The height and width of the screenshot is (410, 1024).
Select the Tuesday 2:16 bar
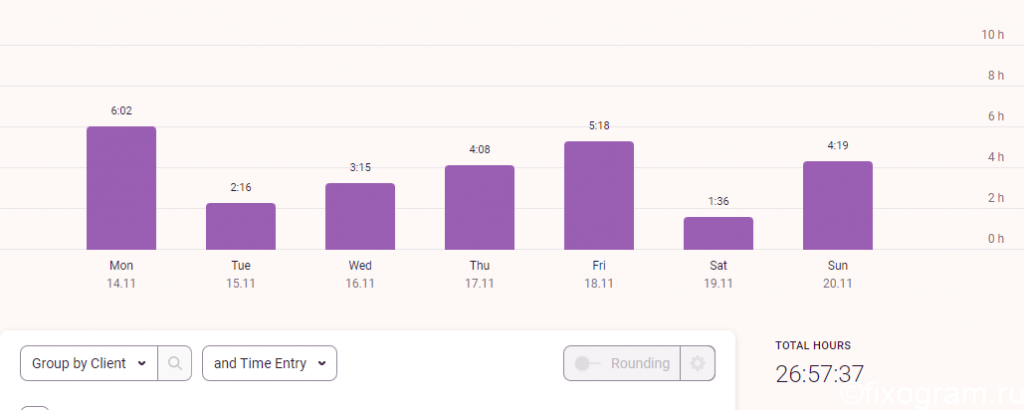coord(241,227)
